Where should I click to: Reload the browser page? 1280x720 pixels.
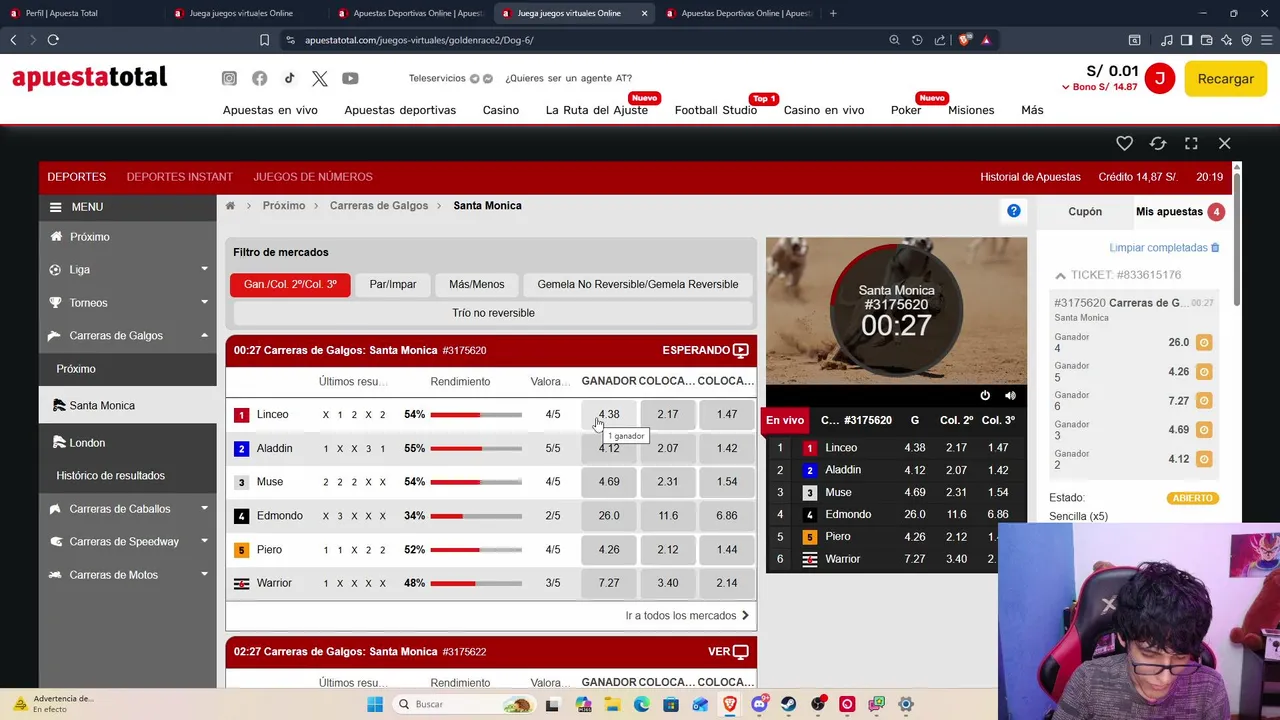click(x=53, y=40)
